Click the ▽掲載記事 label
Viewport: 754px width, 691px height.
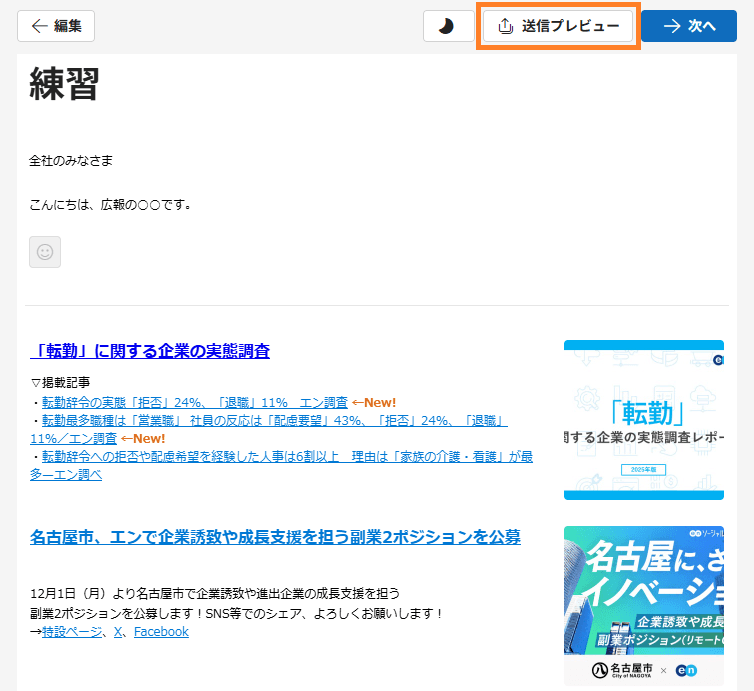60,382
